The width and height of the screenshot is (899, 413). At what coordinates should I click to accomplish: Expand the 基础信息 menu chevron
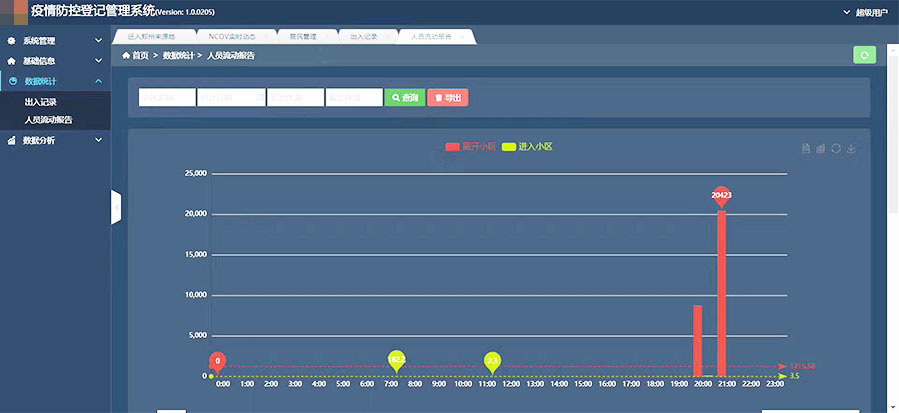pos(98,61)
